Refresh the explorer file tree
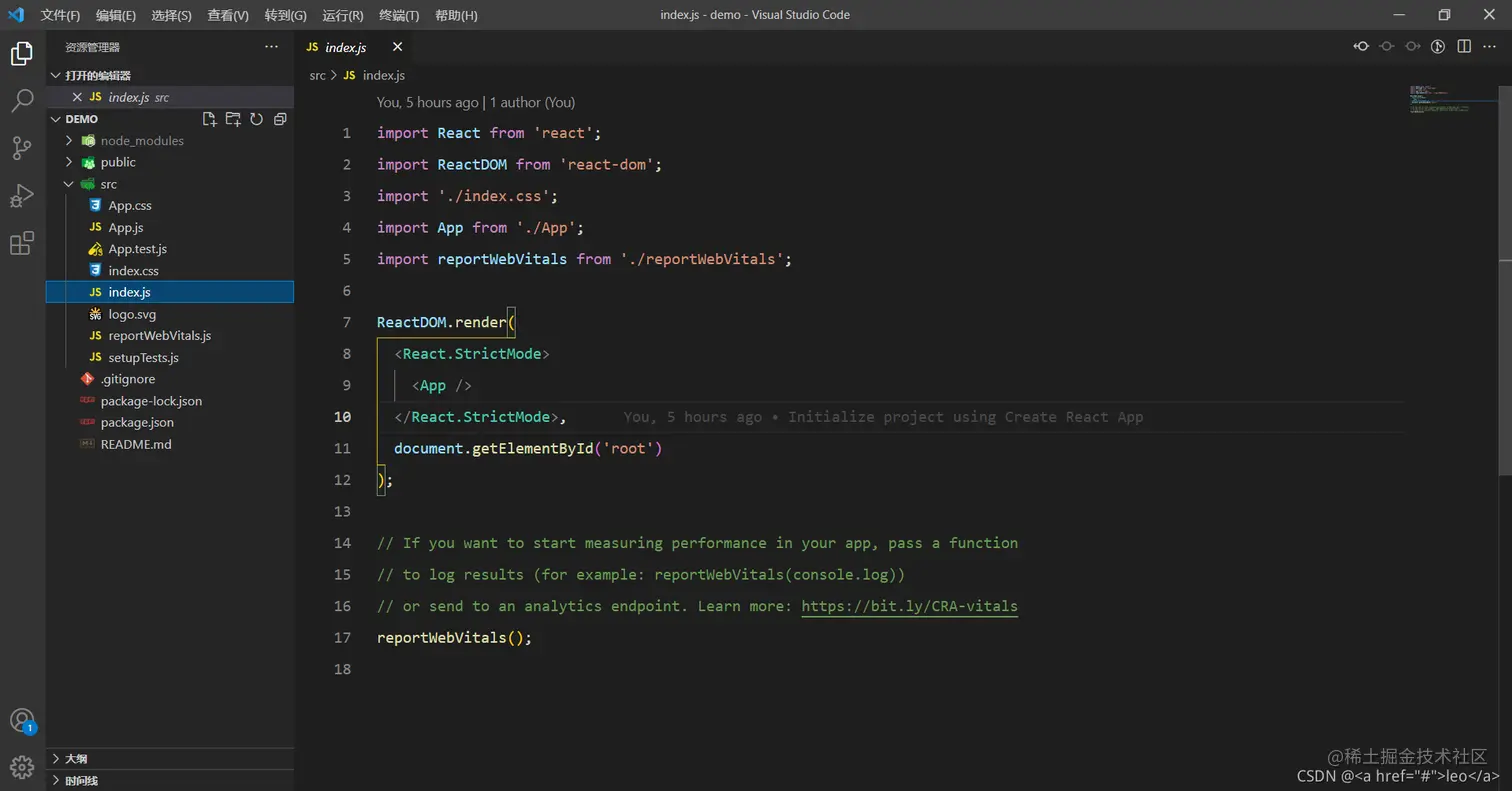Viewport: 1512px width, 791px height. tap(256, 119)
